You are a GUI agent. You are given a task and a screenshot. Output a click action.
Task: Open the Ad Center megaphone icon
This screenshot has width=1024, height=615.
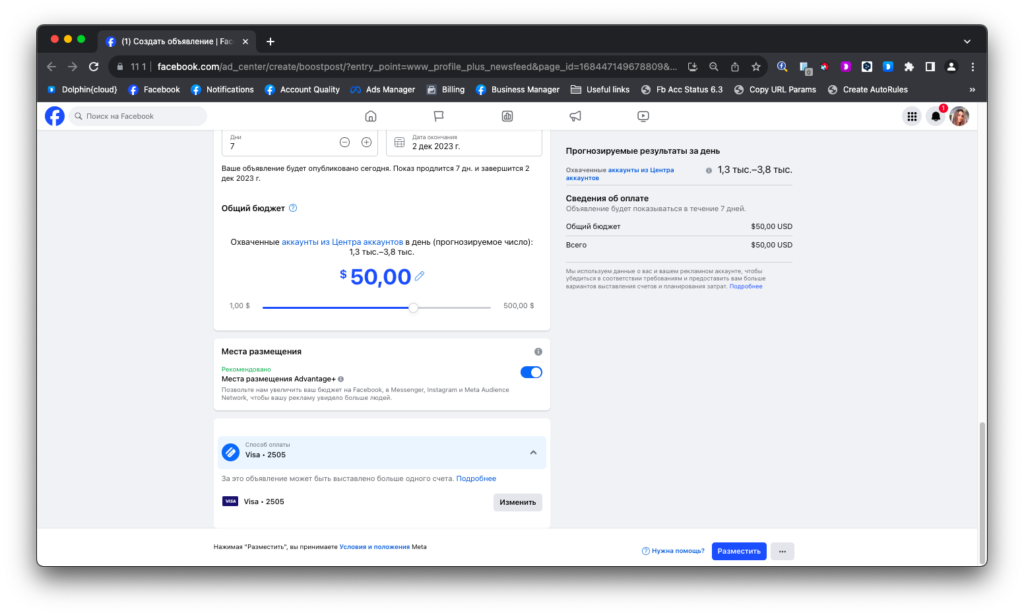click(x=575, y=116)
